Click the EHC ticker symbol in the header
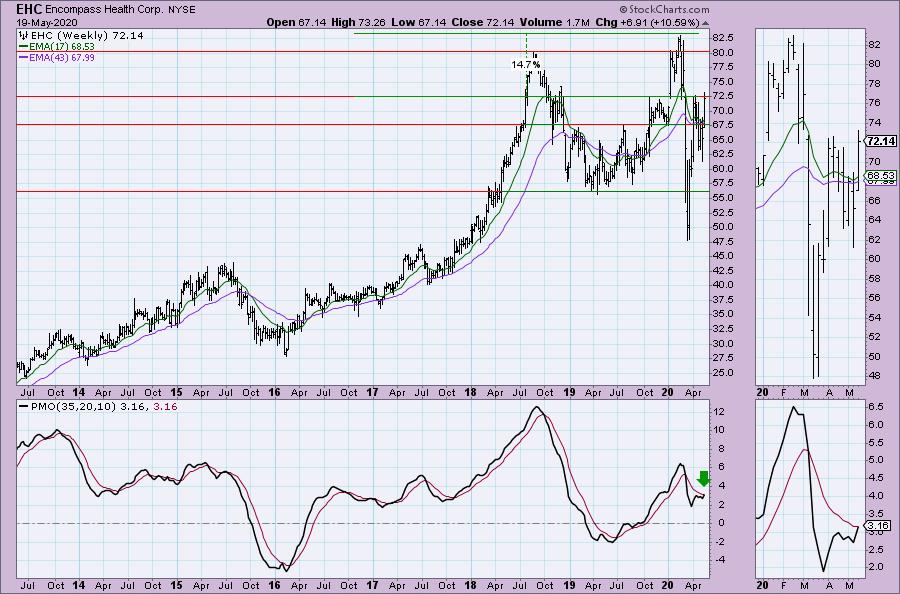This screenshot has height=594, width=900. point(29,10)
